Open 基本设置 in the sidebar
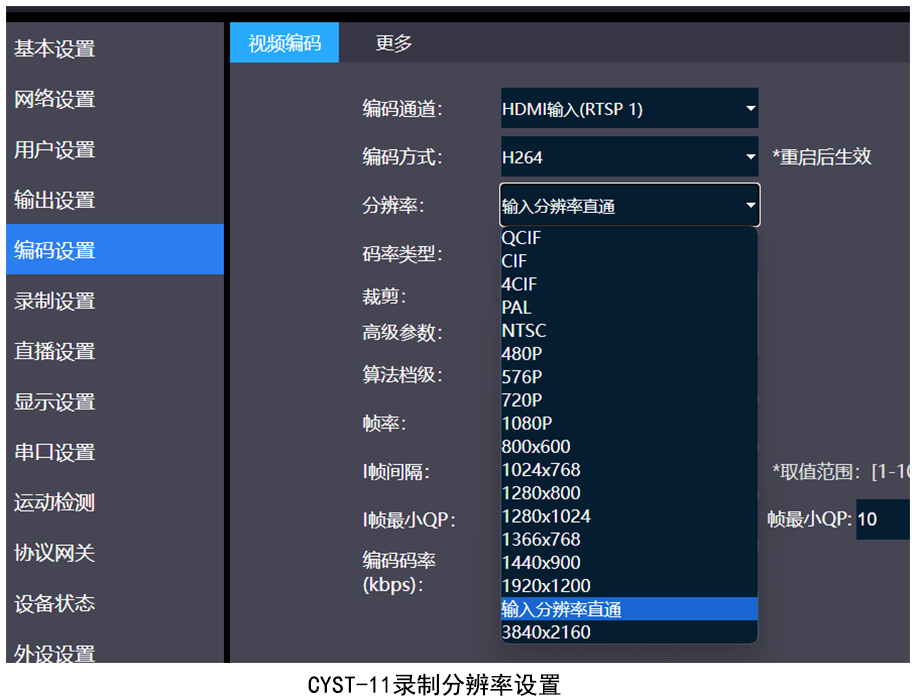This screenshot has width=920, height=700. [55, 49]
